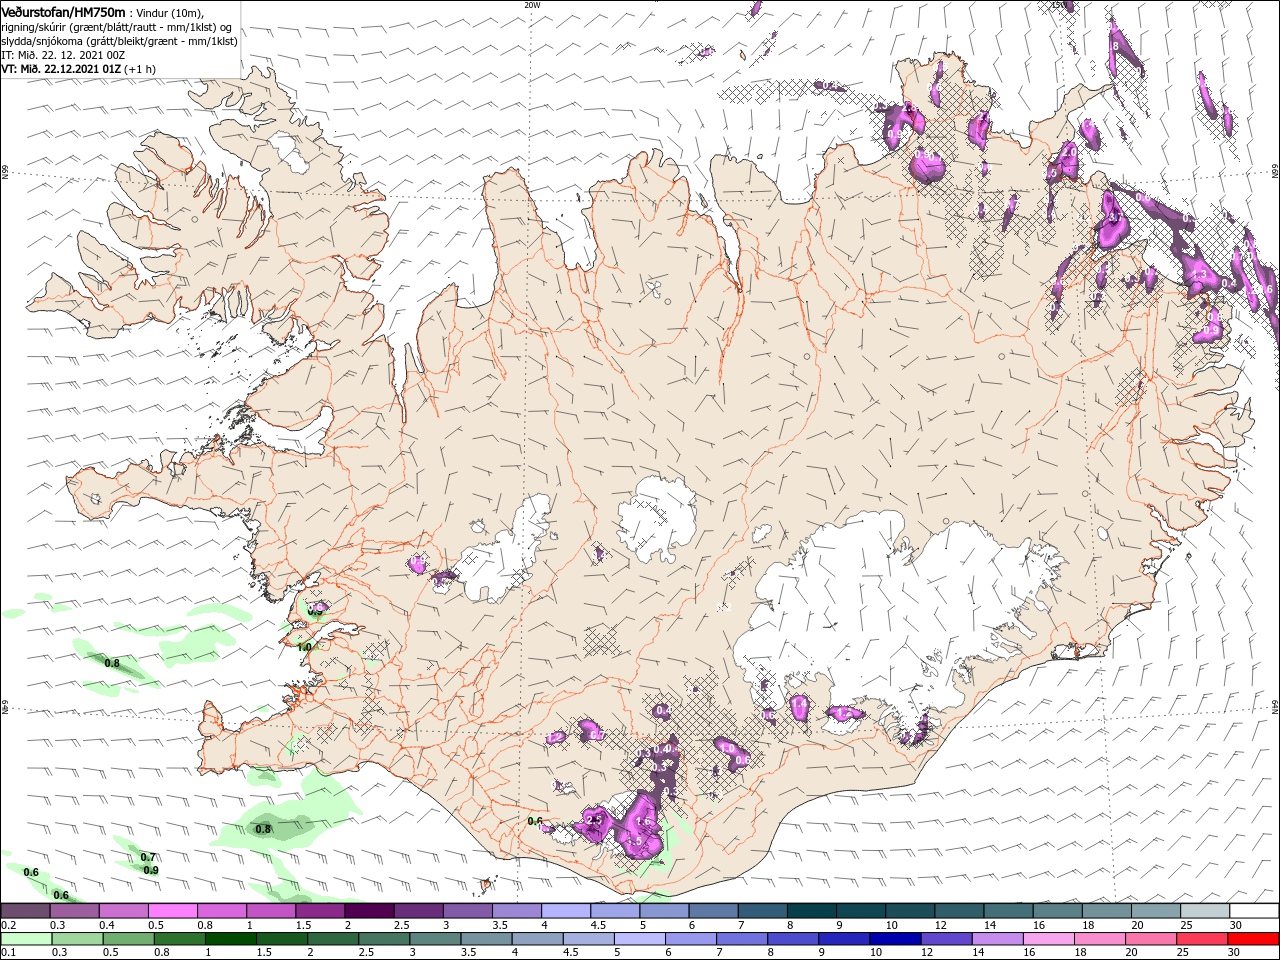Pick the dark plum 0.2 snow legend swatch

coord(25,911)
